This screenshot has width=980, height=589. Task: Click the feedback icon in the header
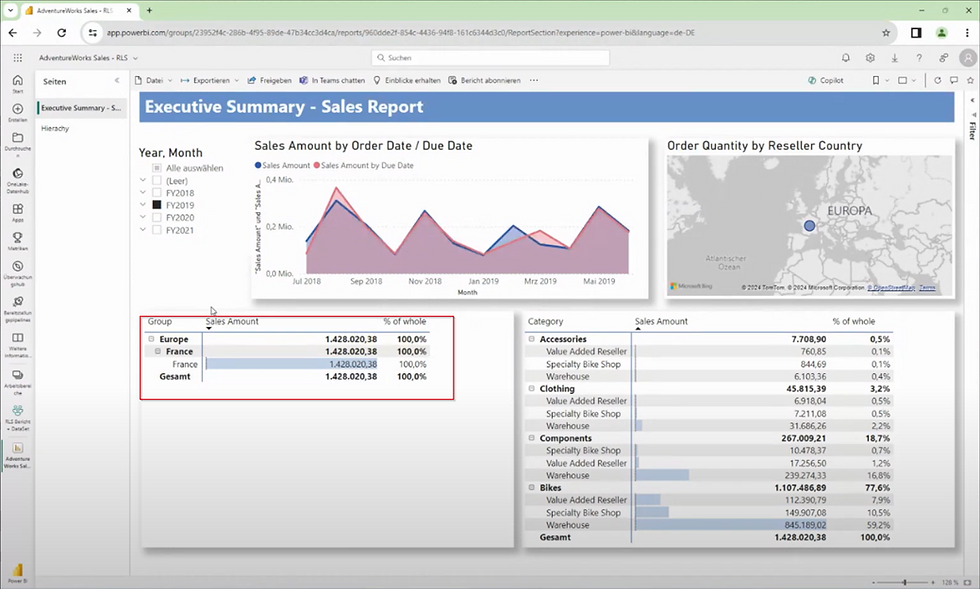(943, 58)
